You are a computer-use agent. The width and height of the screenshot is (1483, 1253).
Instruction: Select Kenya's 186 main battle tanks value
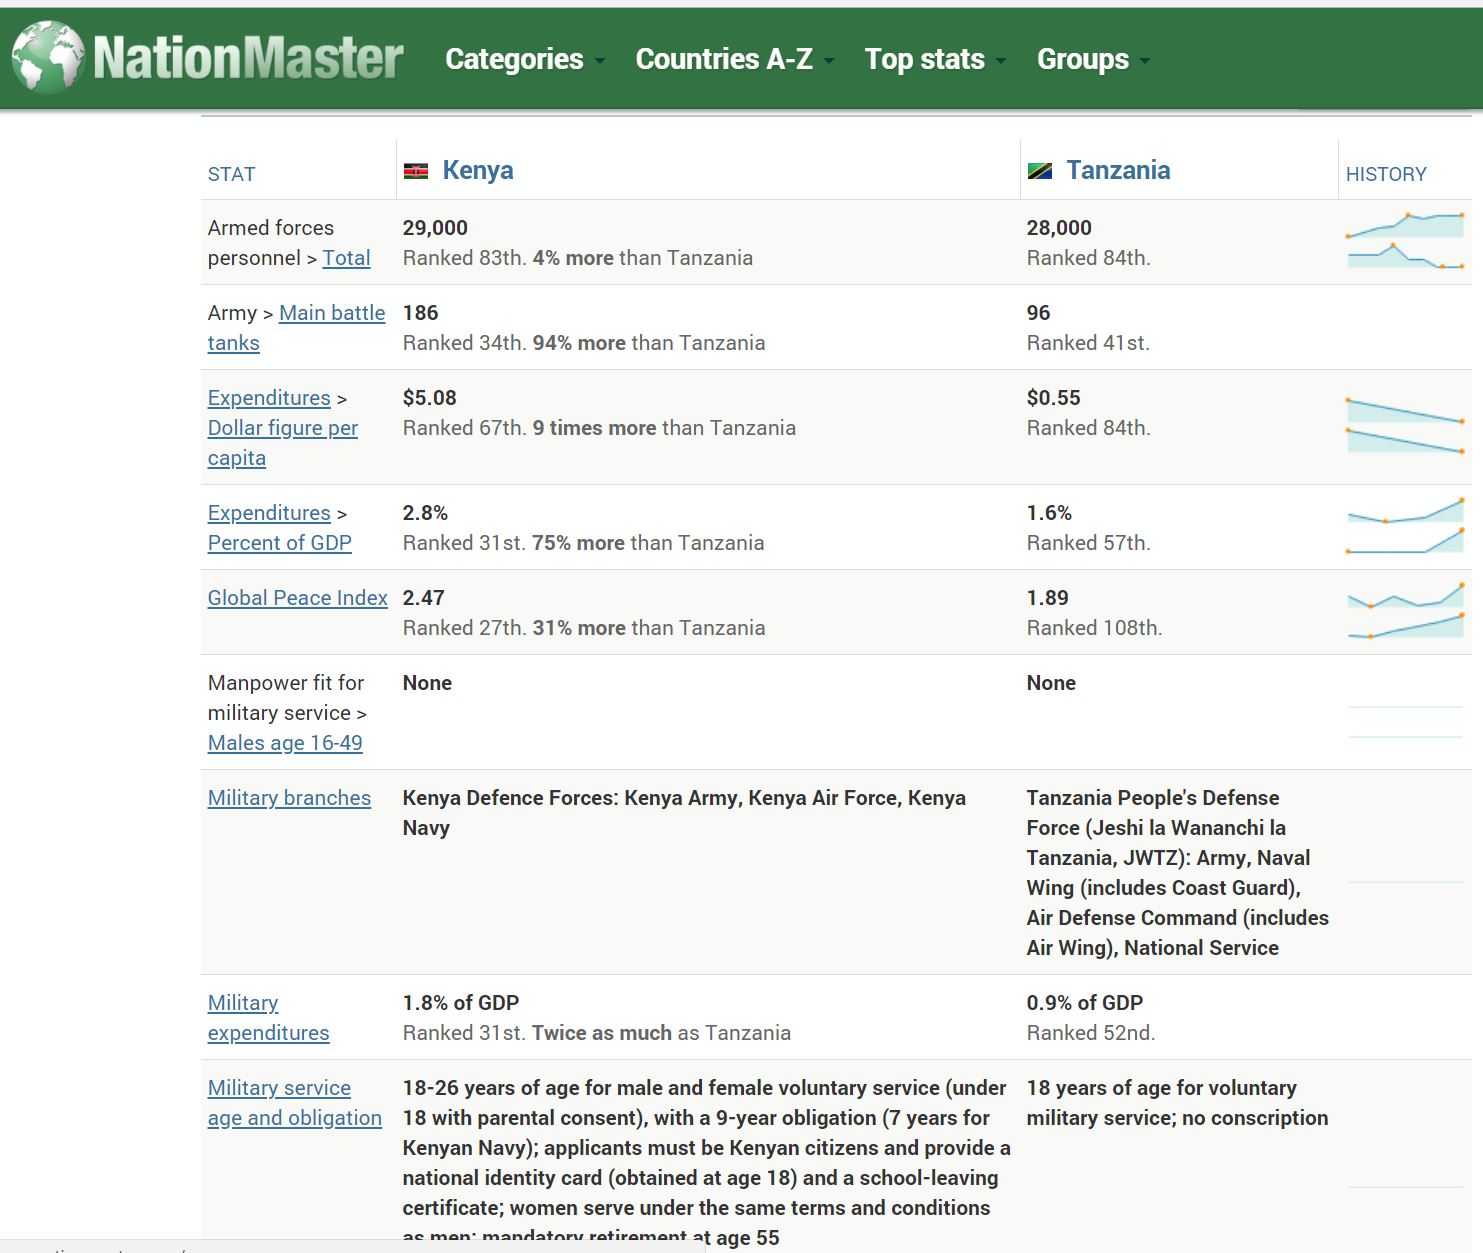tap(420, 313)
